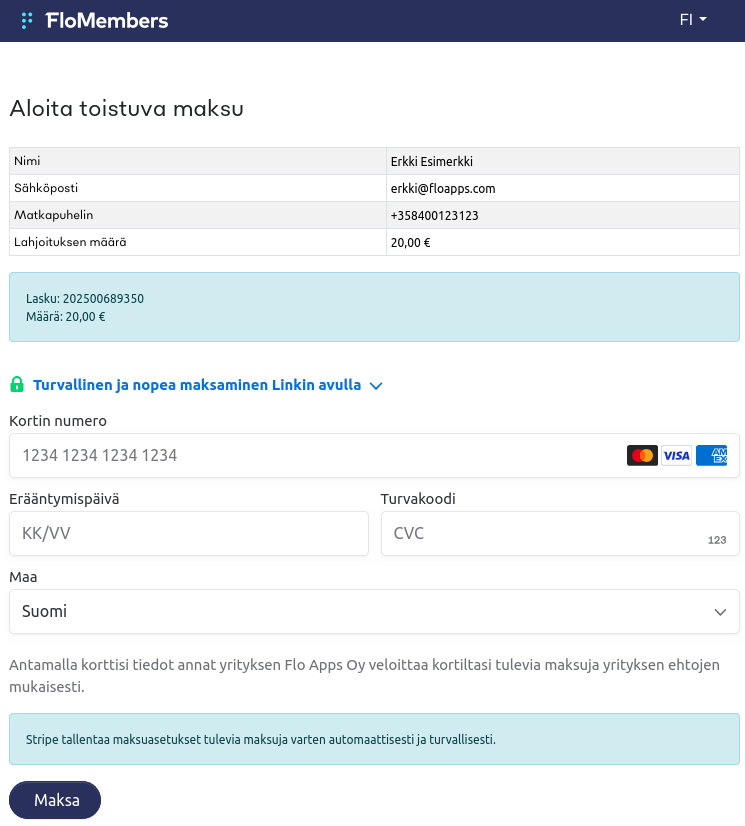Click the American Express card icon
745x826 pixels.
(711, 456)
